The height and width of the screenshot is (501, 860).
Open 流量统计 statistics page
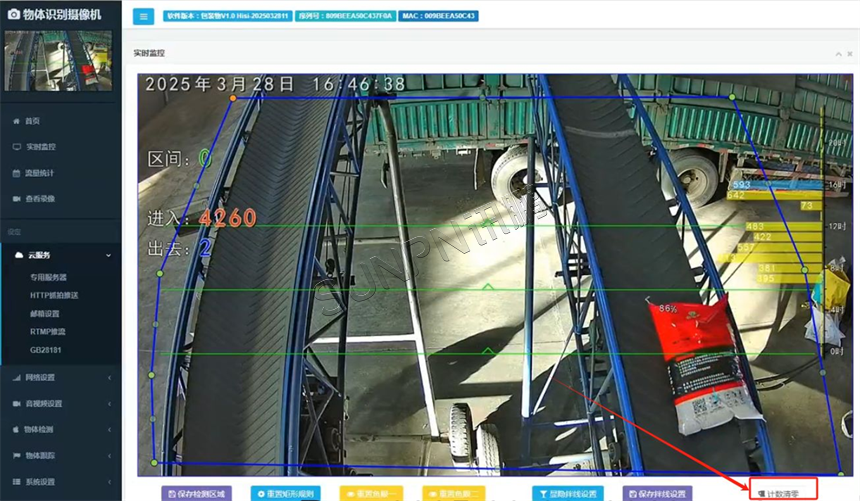pyautogui.click(x=40, y=173)
